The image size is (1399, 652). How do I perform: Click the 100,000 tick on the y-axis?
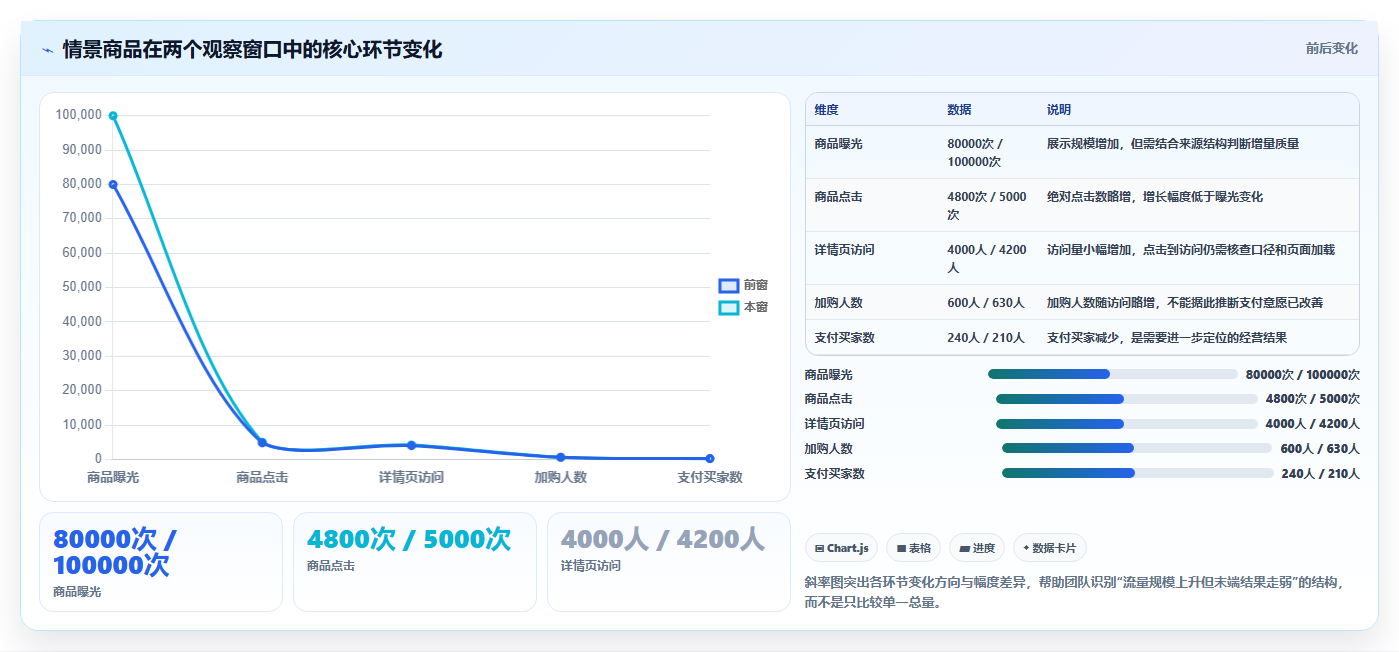tap(79, 115)
